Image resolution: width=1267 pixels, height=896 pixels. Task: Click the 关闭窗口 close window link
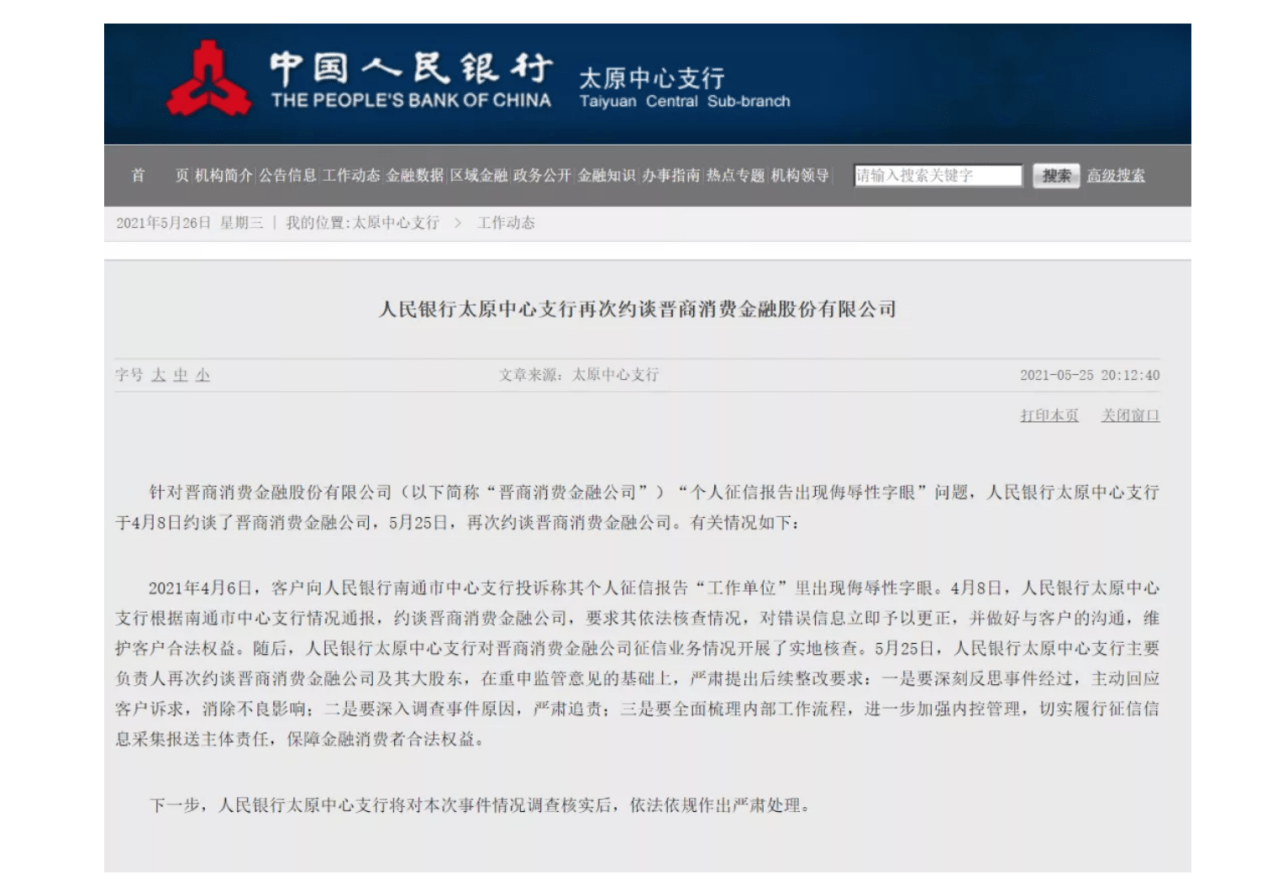click(x=1131, y=416)
